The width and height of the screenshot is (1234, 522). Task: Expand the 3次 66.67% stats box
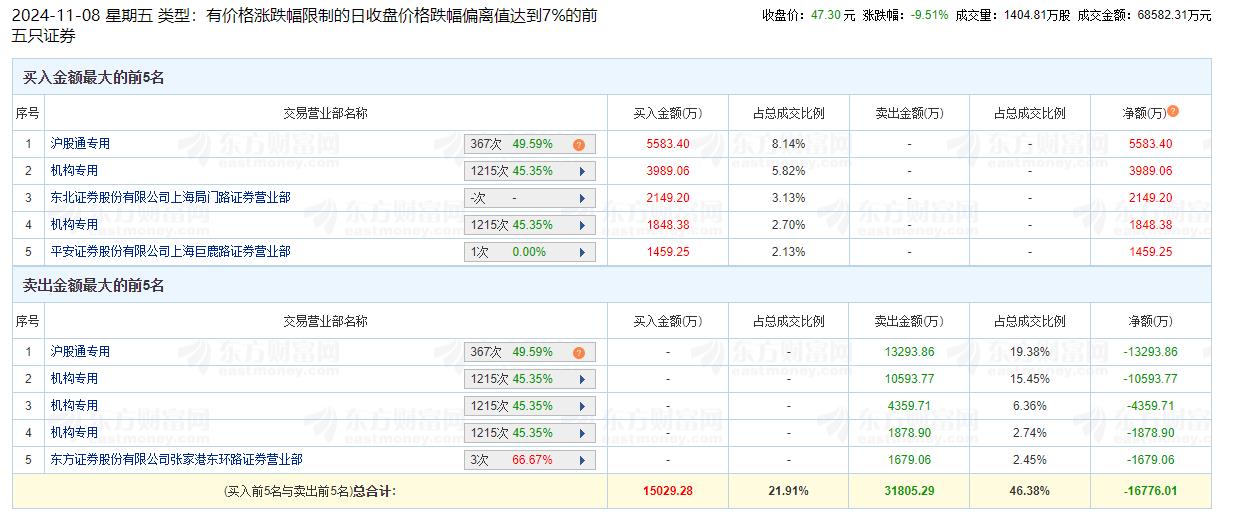tap(529, 460)
